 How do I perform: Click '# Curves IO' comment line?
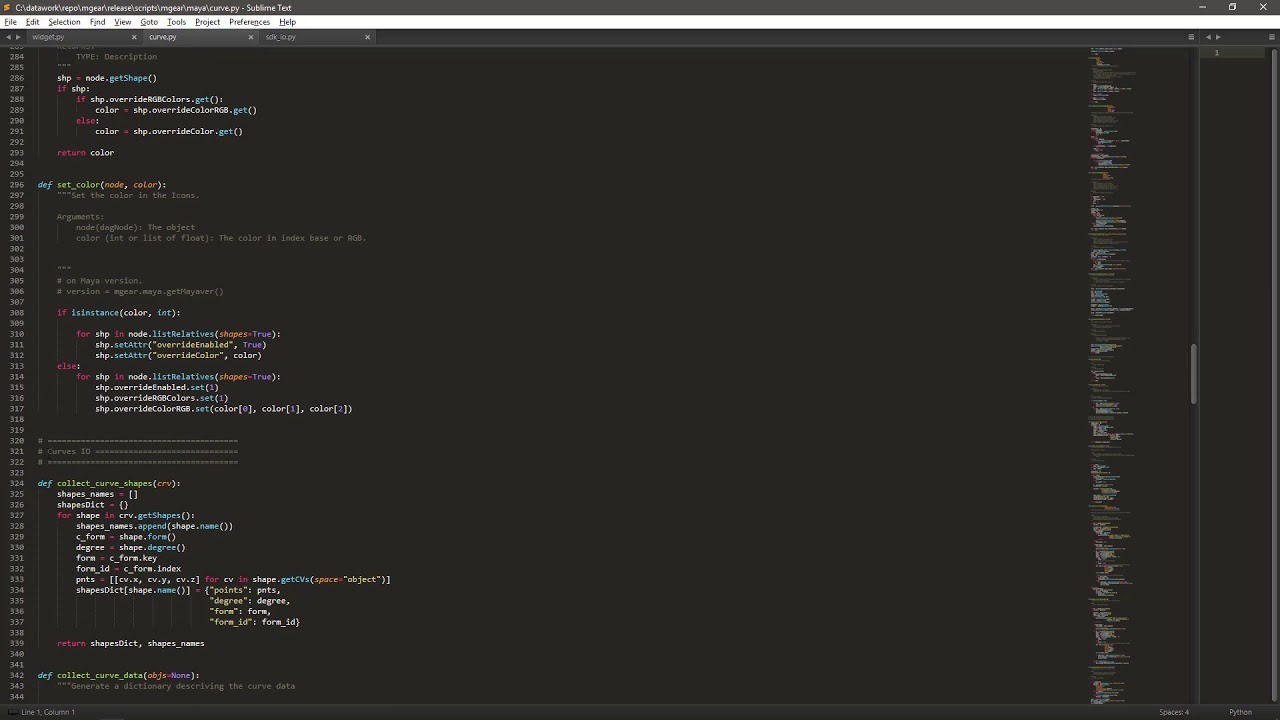138,452
